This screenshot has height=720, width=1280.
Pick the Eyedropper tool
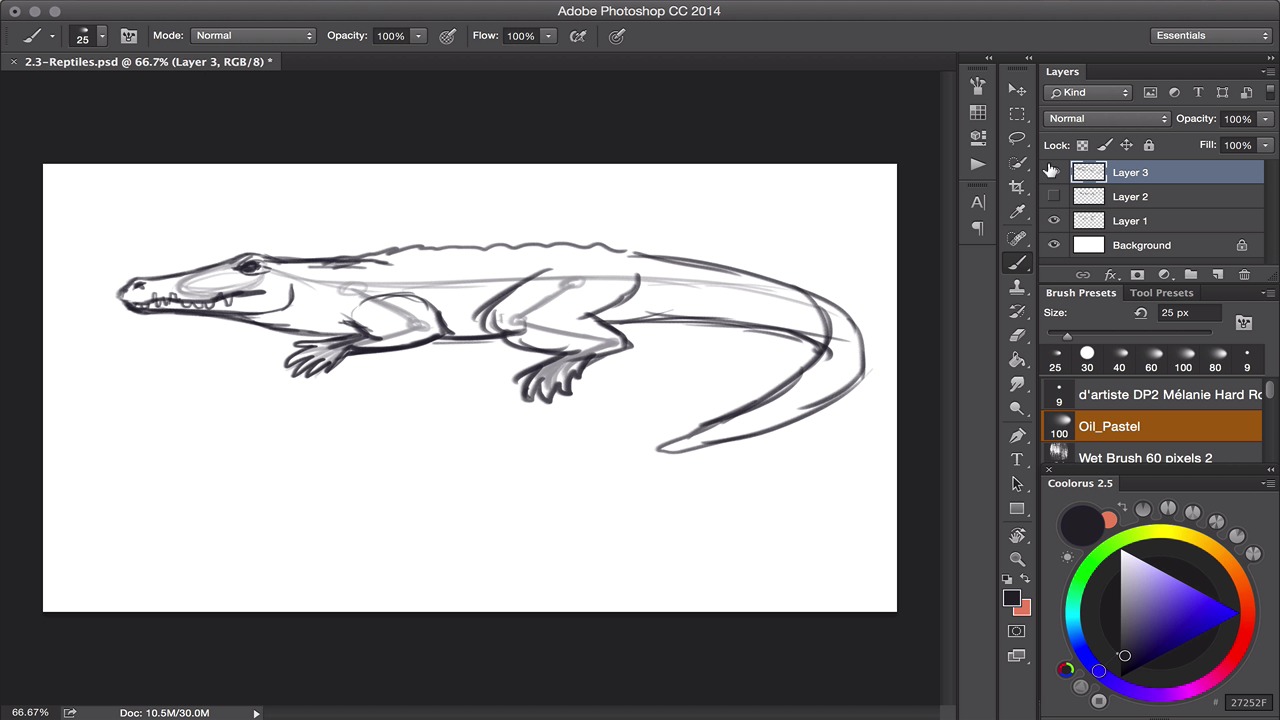pos(1017,212)
